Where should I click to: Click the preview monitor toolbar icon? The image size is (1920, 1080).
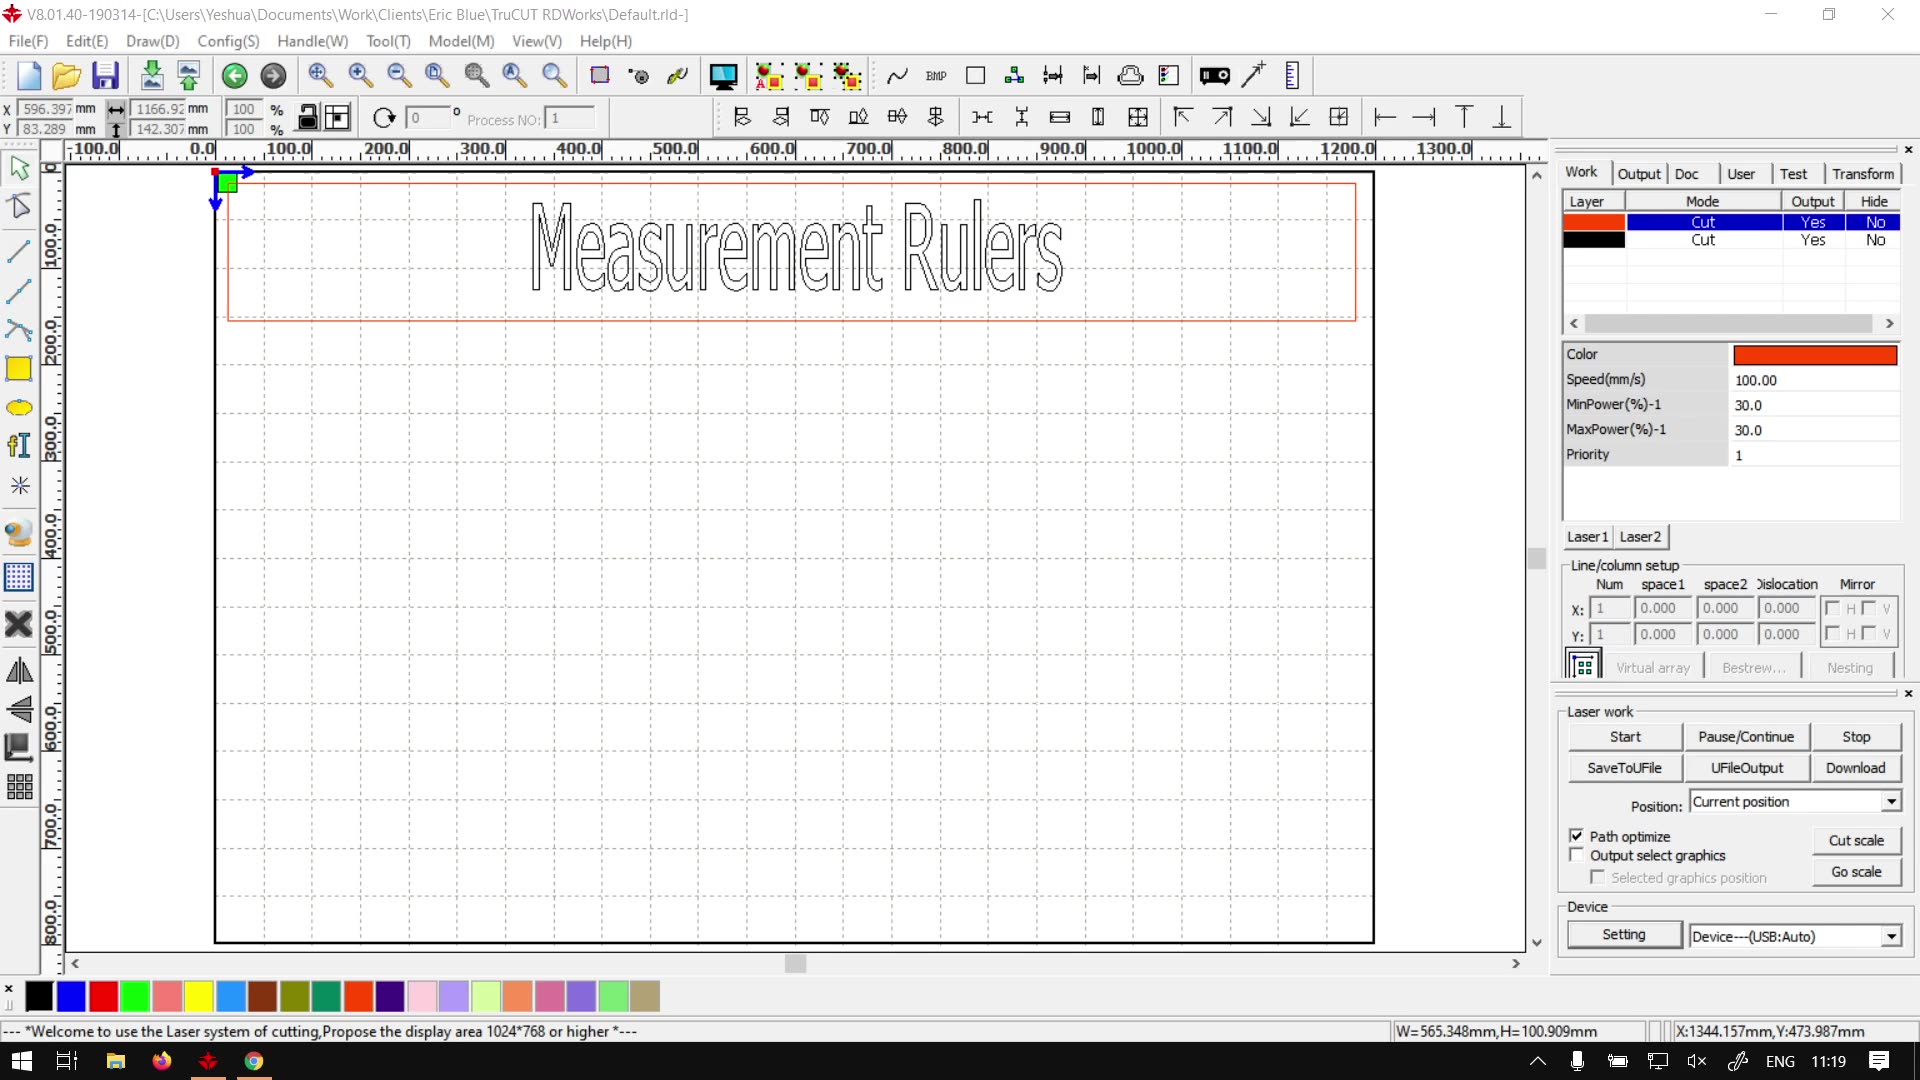pyautogui.click(x=722, y=76)
